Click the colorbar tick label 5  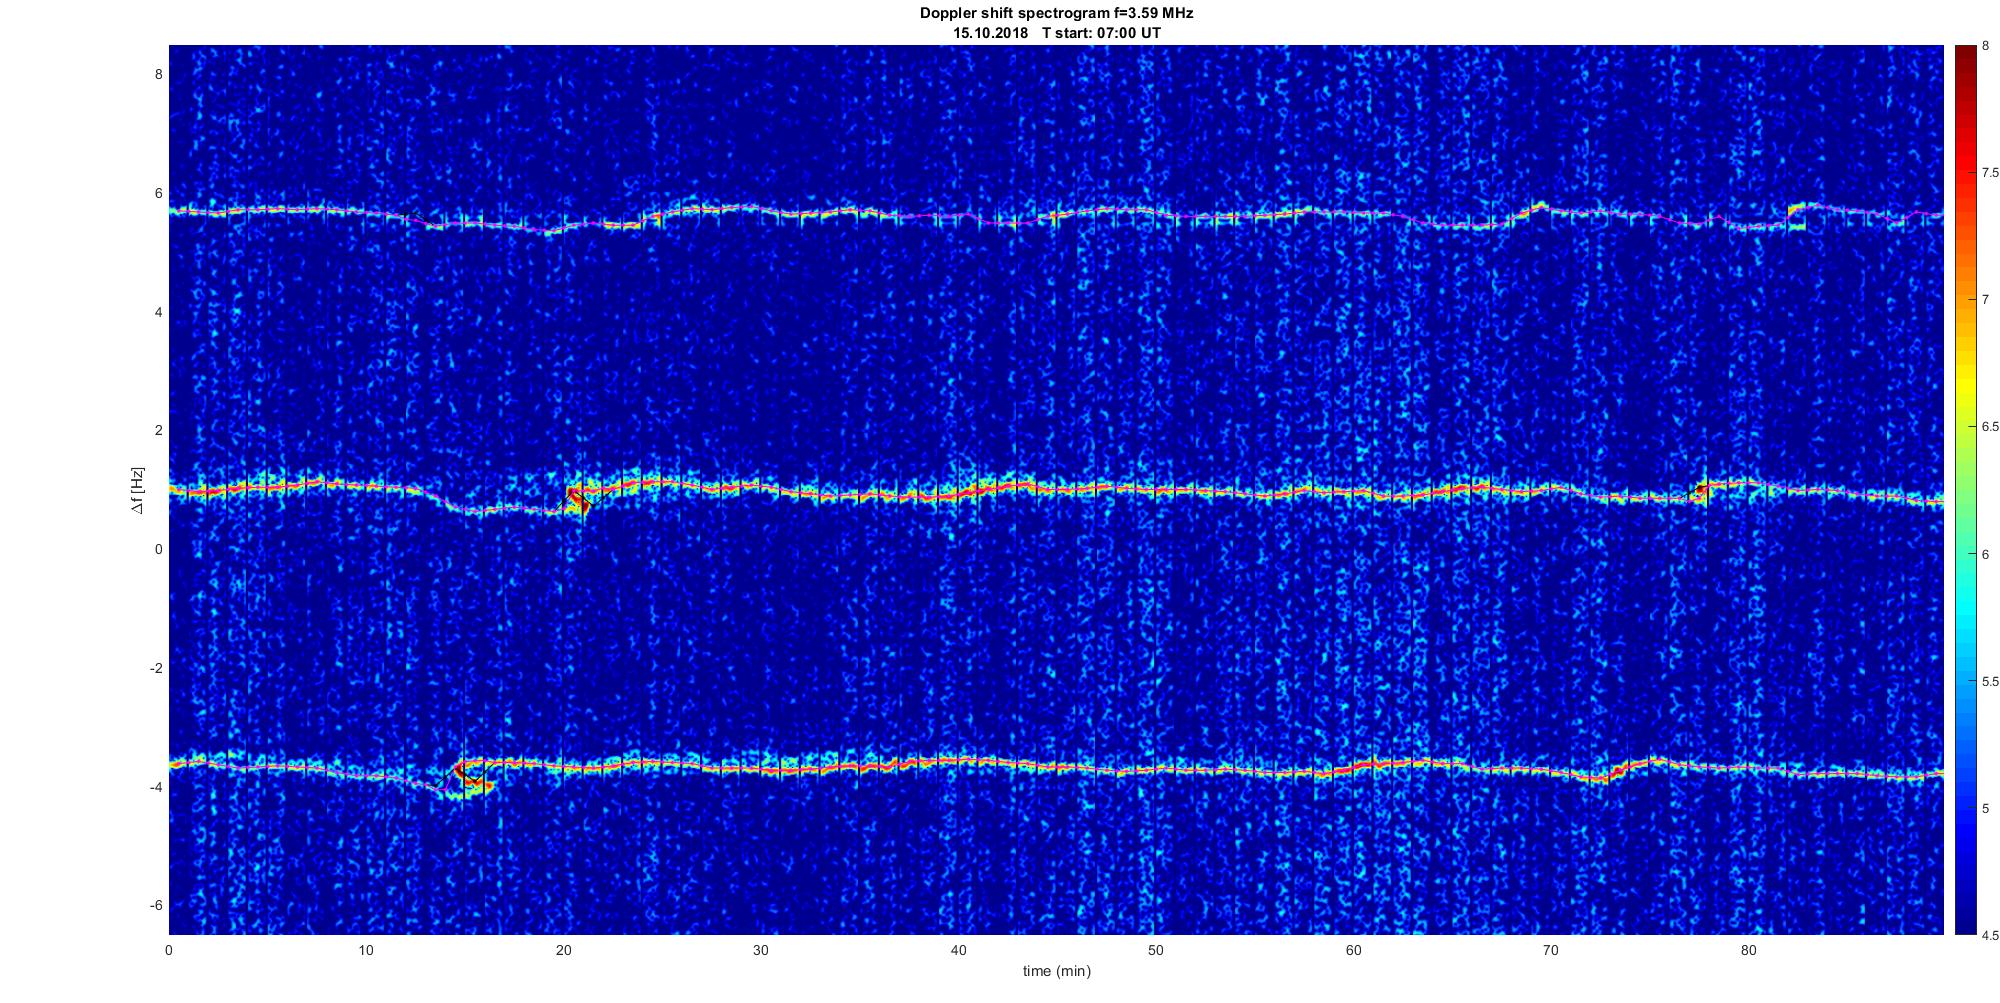point(1986,809)
